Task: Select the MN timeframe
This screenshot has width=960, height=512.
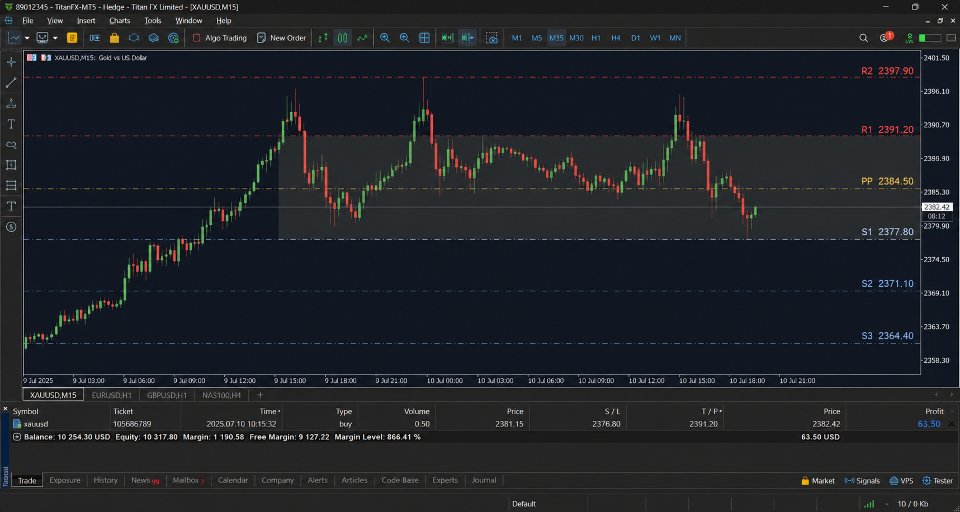Action: point(675,38)
